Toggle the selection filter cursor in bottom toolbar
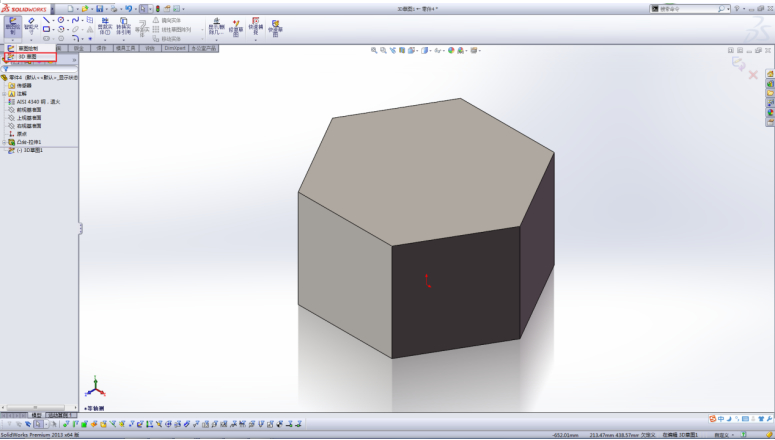This screenshot has width=775, height=440. [38, 424]
